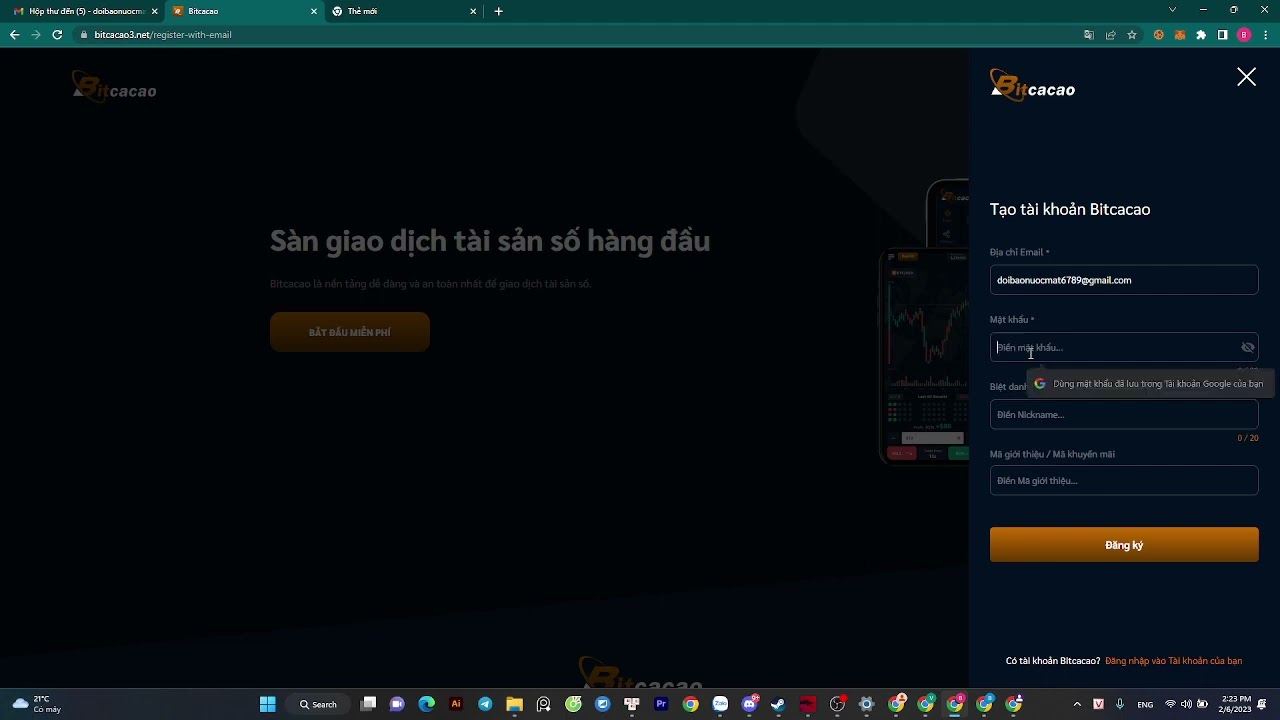
Task: Launch Adobe Illustrator from the taskbar
Action: 456,704
